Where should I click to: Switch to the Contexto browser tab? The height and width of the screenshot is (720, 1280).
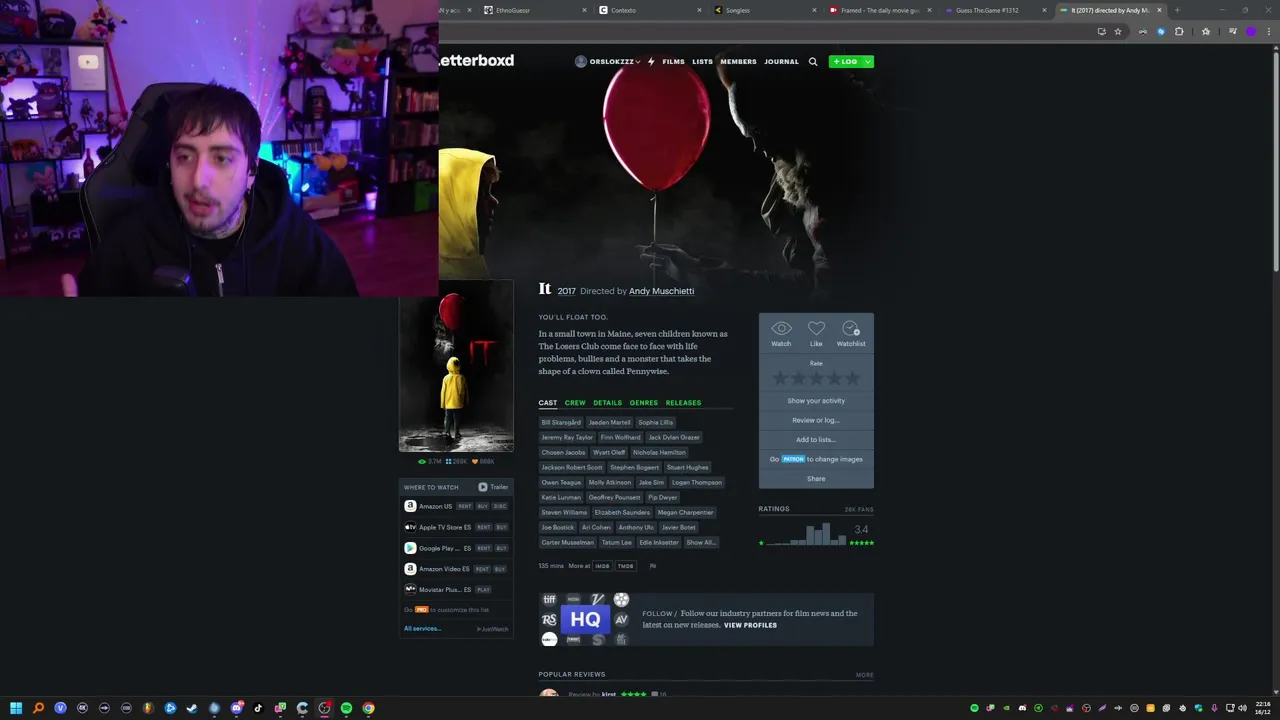point(650,10)
